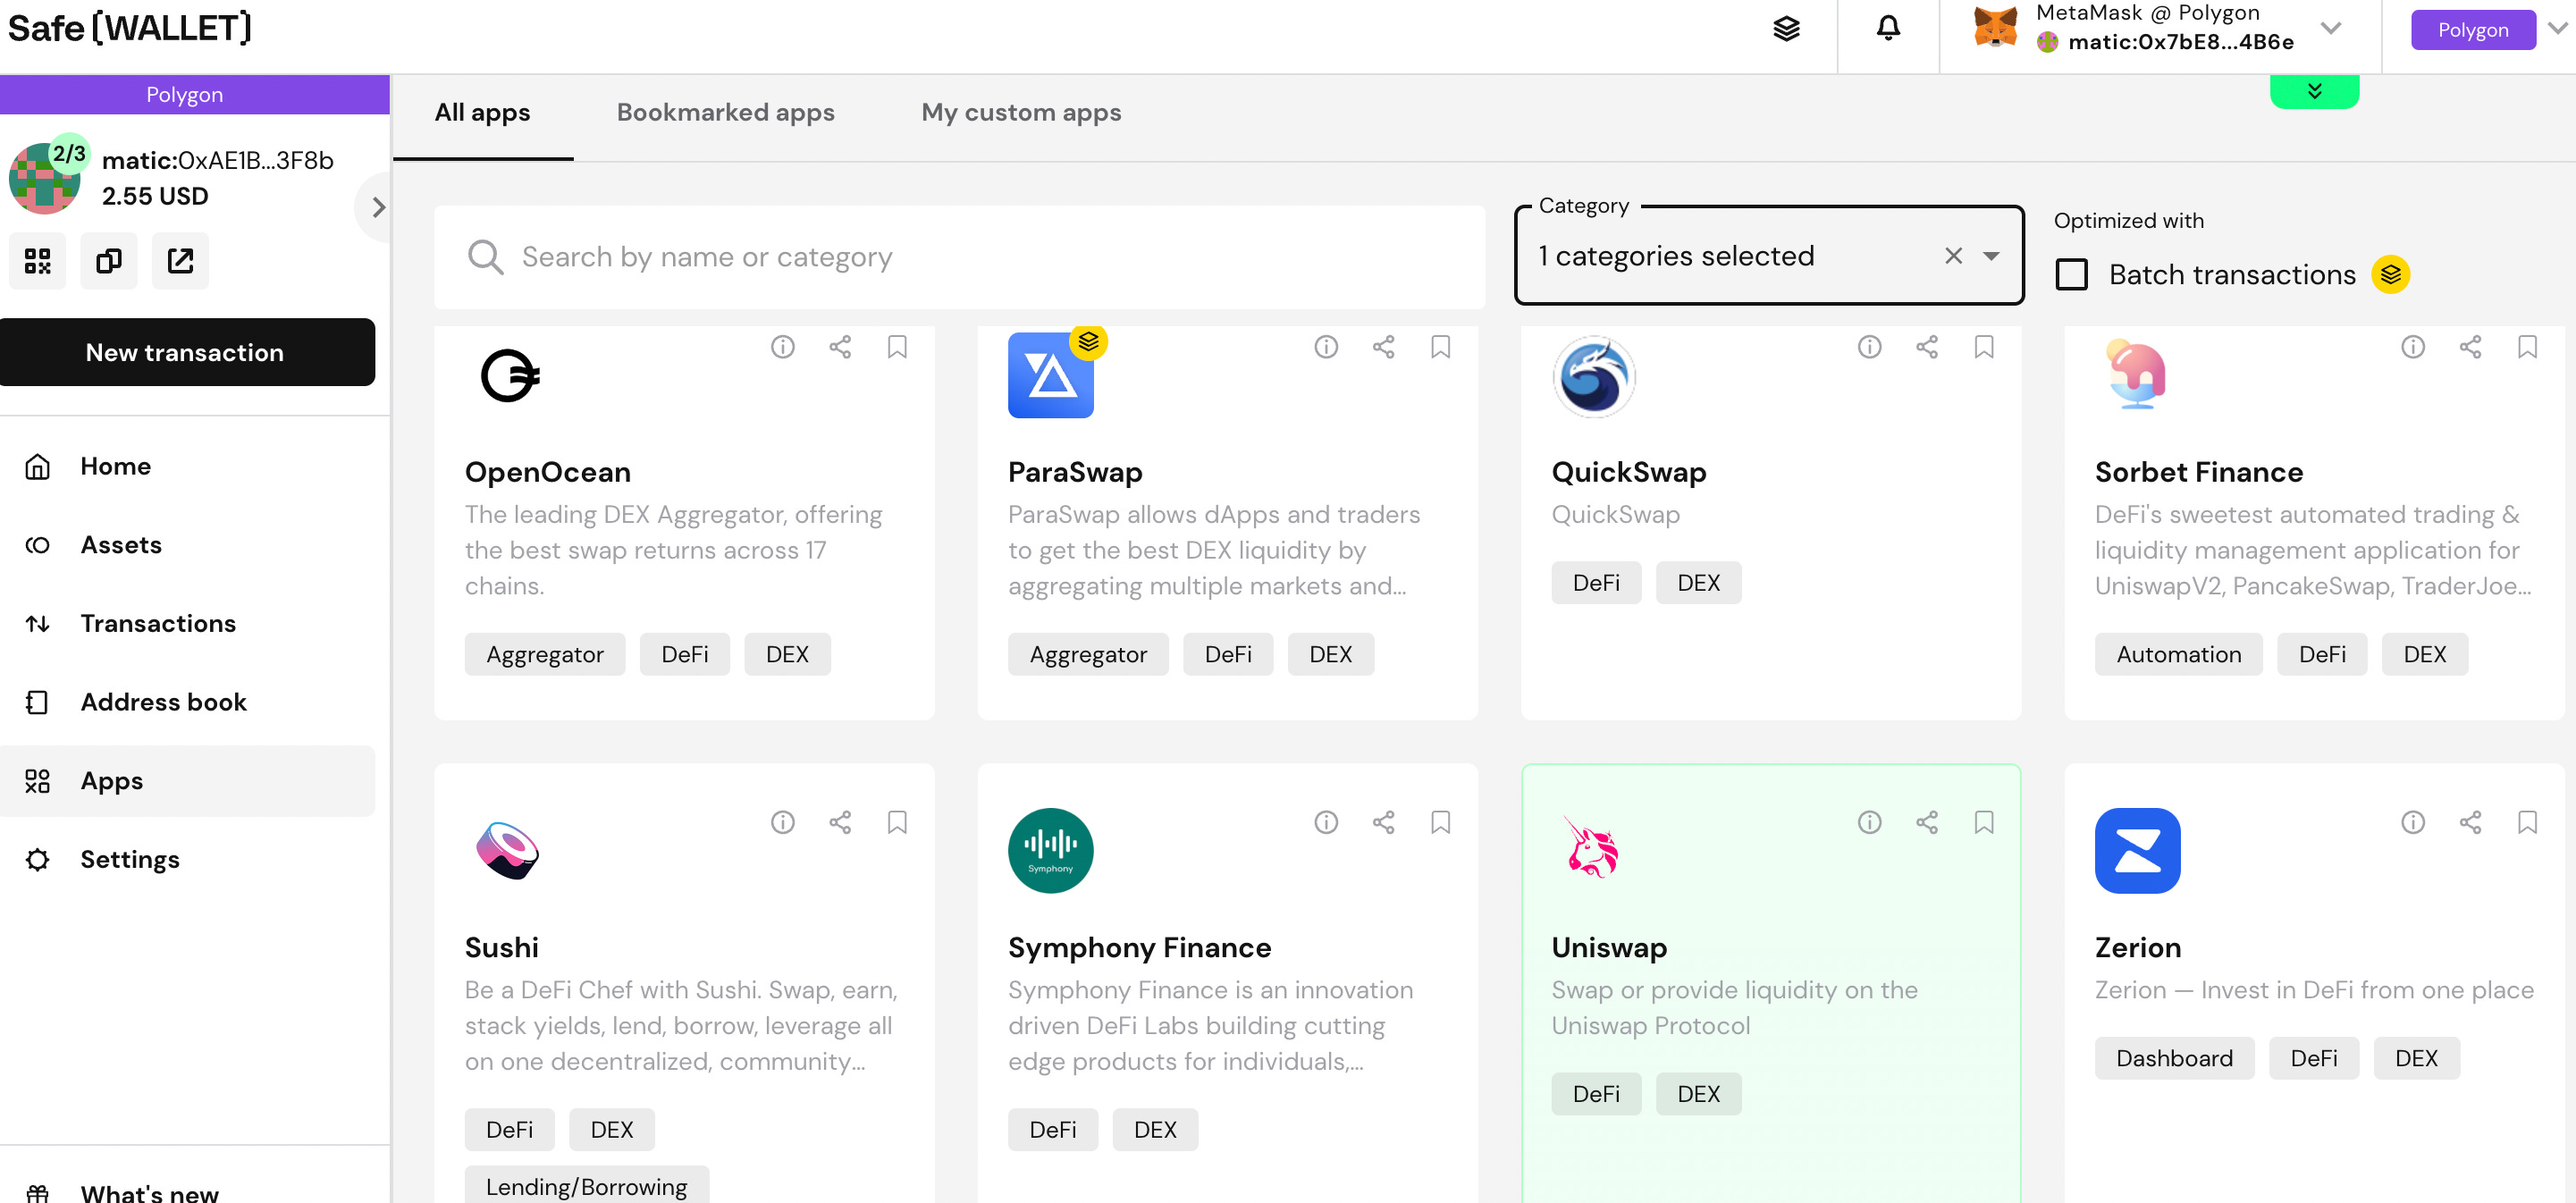Bookmark the QuickSwap app
This screenshot has width=2576, height=1203.
pos(1984,347)
